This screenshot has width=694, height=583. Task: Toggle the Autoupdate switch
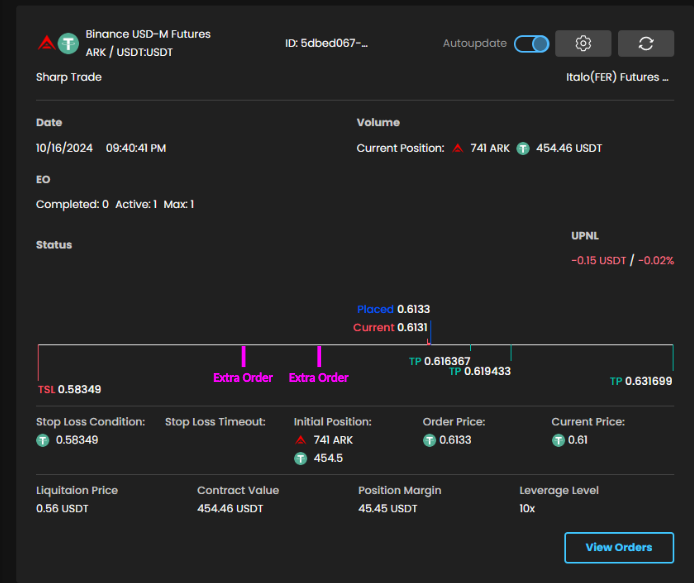tap(531, 44)
